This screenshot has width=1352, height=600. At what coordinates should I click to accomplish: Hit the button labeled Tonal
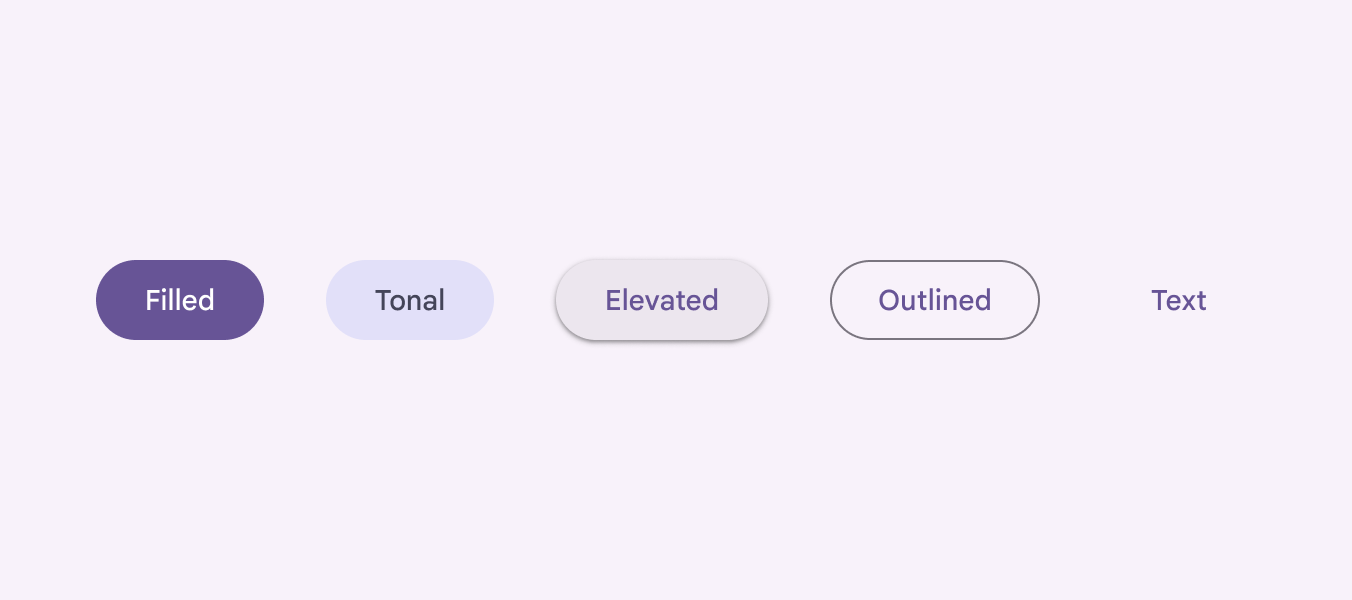[x=410, y=300]
